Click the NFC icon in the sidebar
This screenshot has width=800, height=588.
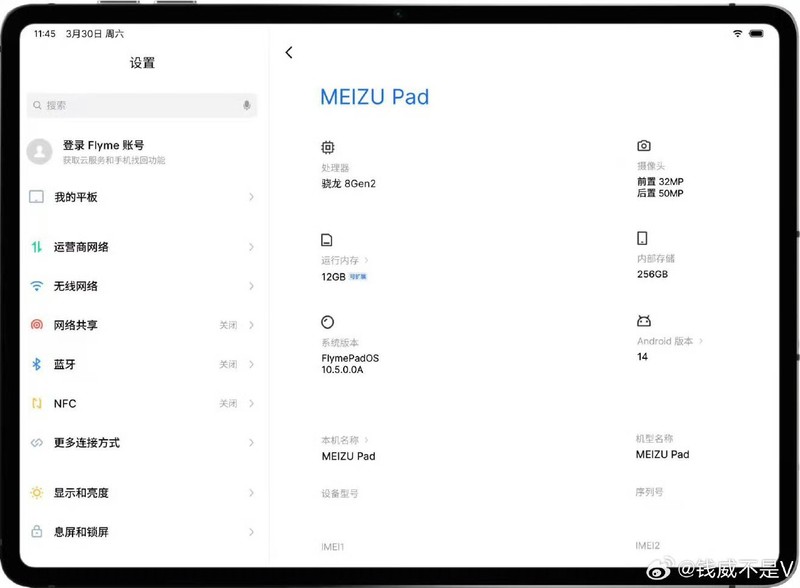click(x=36, y=403)
